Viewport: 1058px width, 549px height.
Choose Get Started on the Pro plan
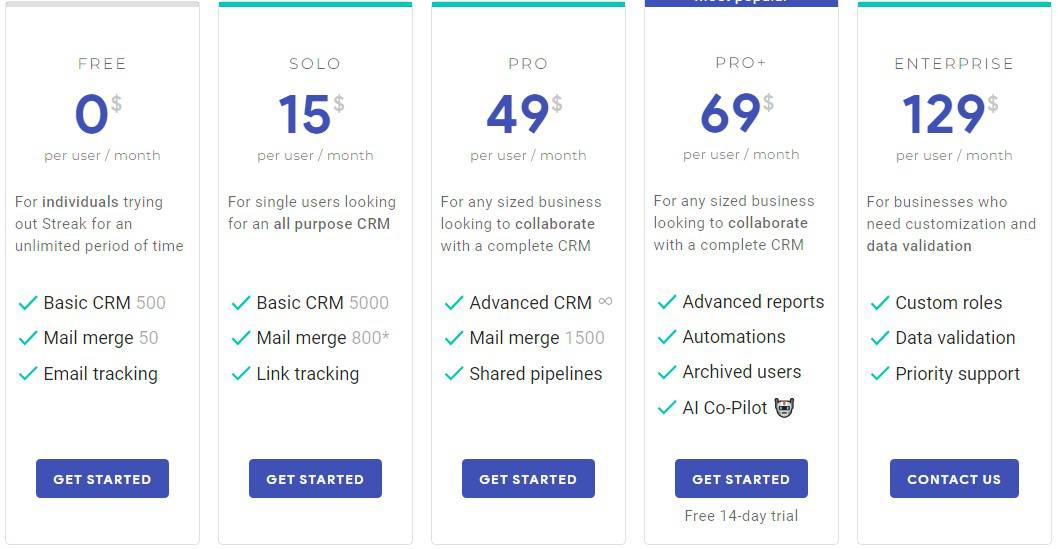[528, 479]
